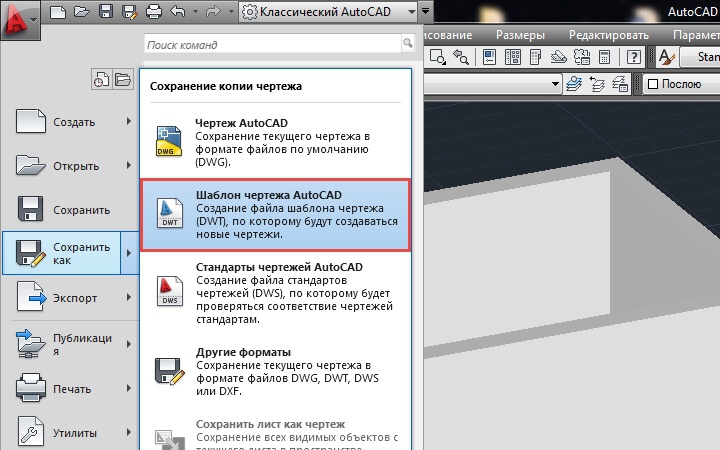Choose Чертеж AutoCAD DWG save option
Viewport: 720px width, 450px height.
pyautogui.click(x=276, y=142)
